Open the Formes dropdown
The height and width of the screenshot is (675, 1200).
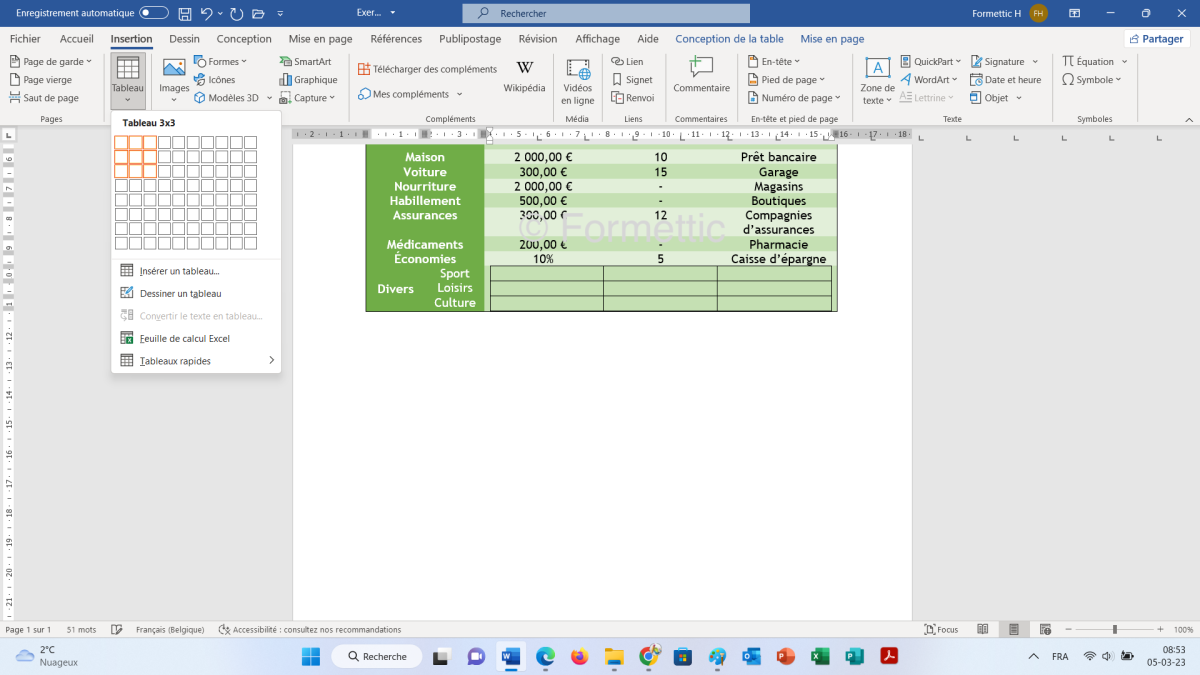point(220,62)
